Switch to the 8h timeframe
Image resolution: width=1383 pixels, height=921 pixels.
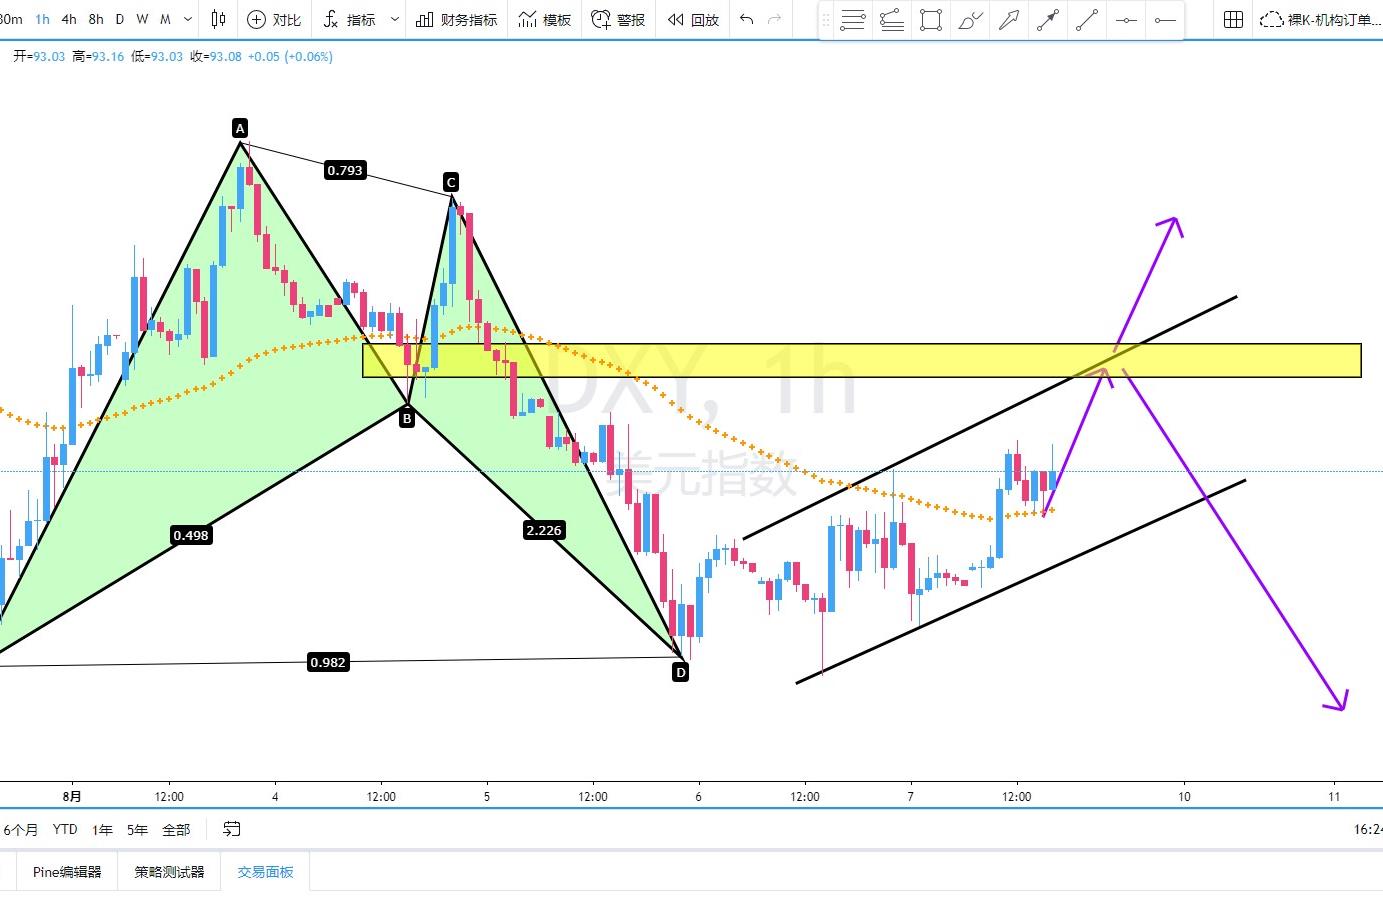(x=96, y=19)
